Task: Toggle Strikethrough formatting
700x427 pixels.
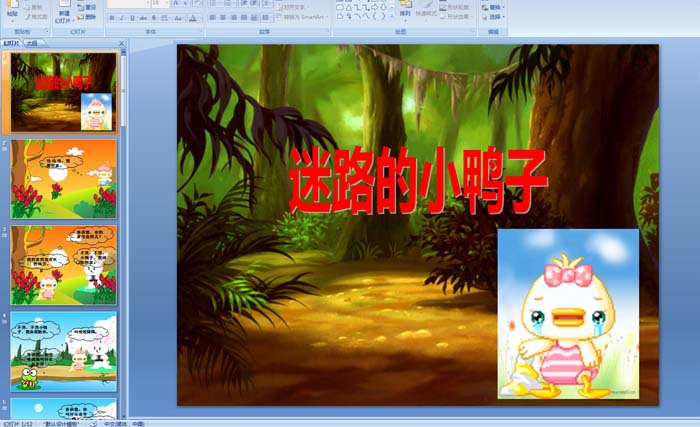Action: click(x=143, y=18)
